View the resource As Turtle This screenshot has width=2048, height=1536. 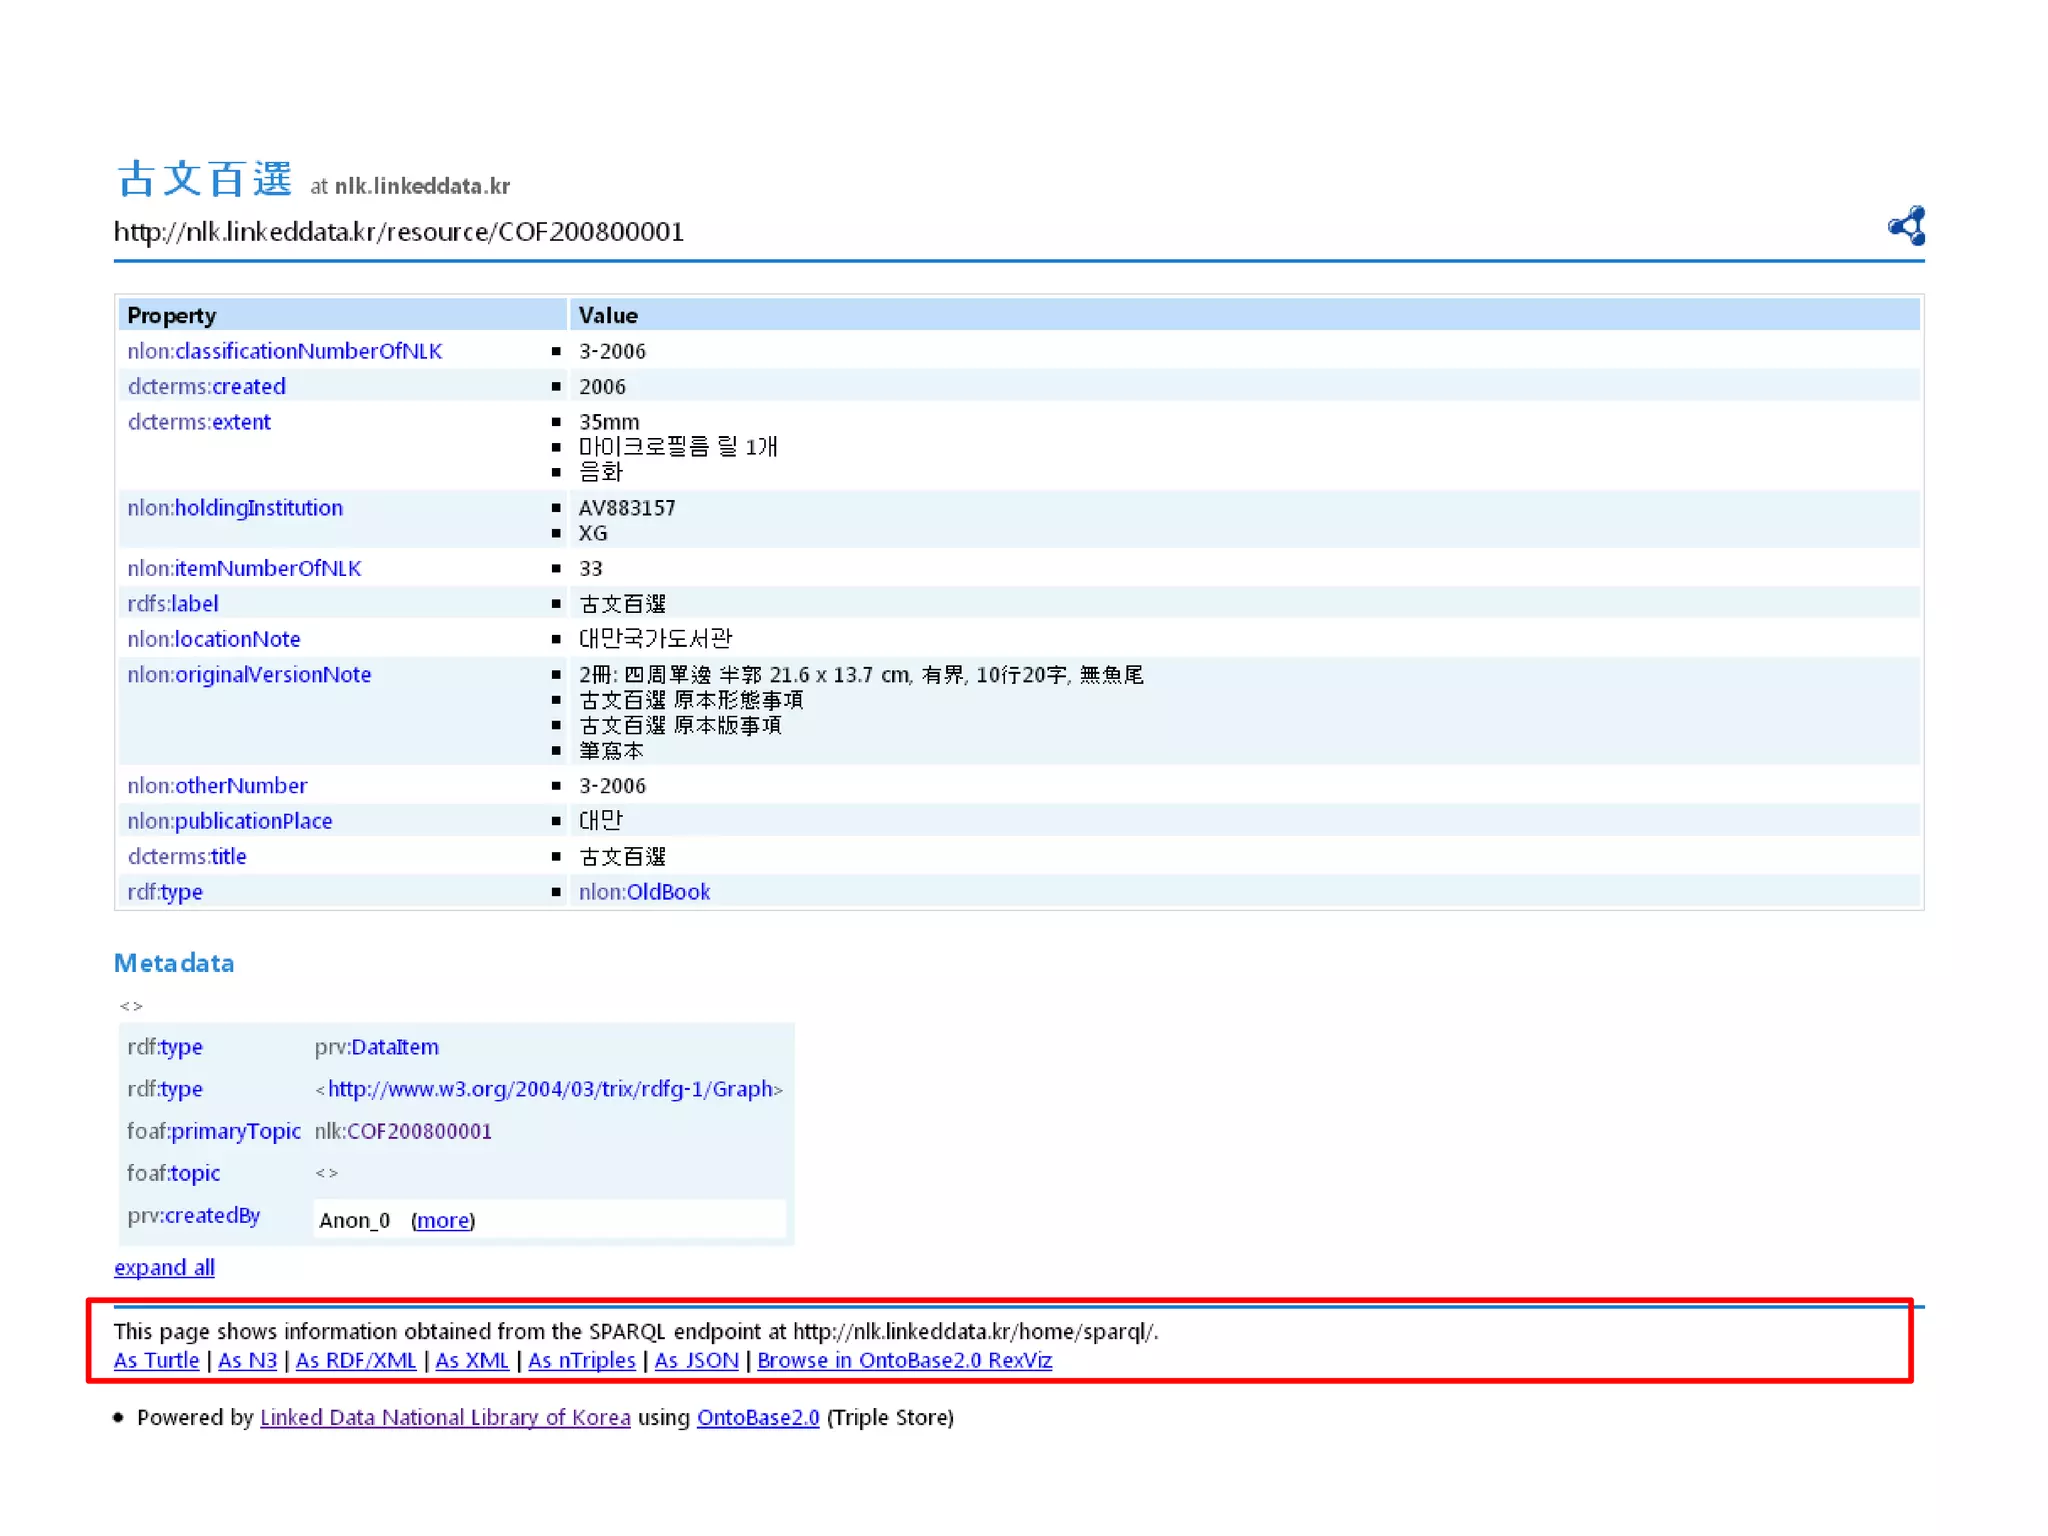click(x=156, y=1360)
